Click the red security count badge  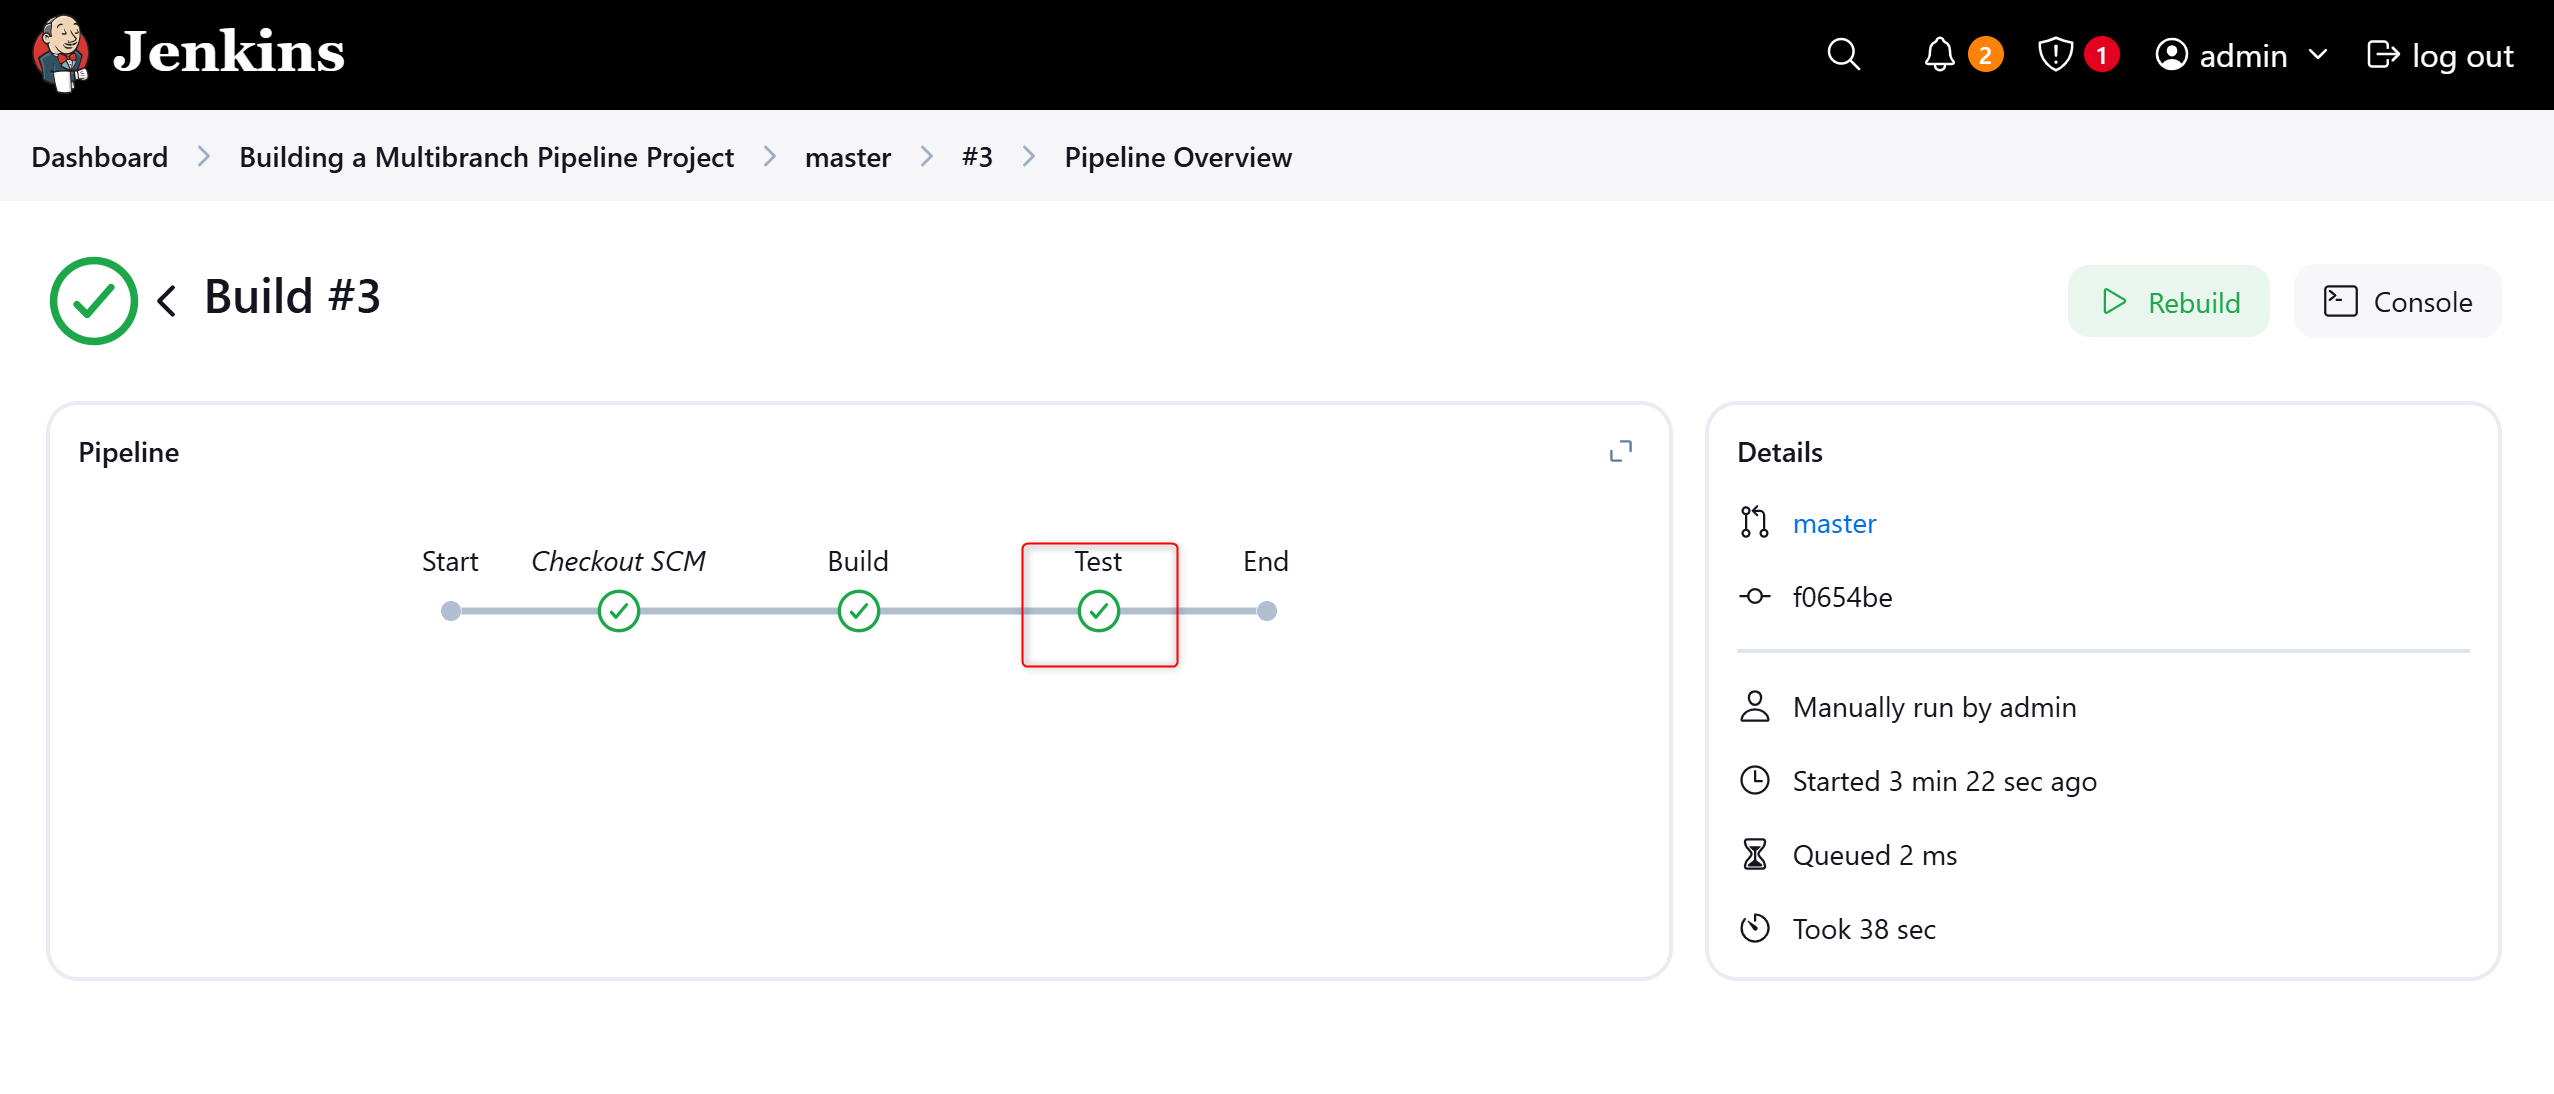point(2101,55)
